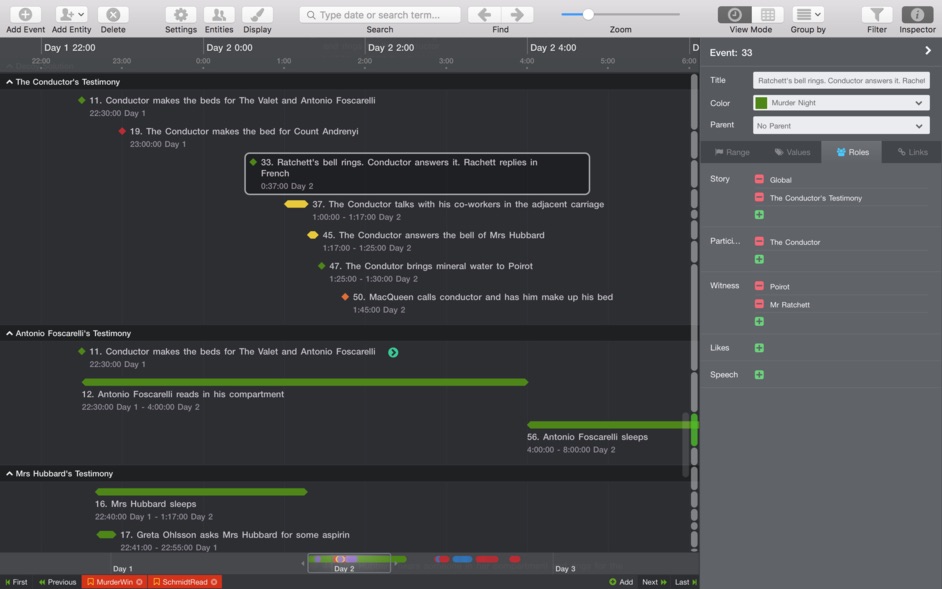Image resolution: width=942 pixels, height=589 pixels.
Task: Add a participant with the green plus
Action: point(760,258)
